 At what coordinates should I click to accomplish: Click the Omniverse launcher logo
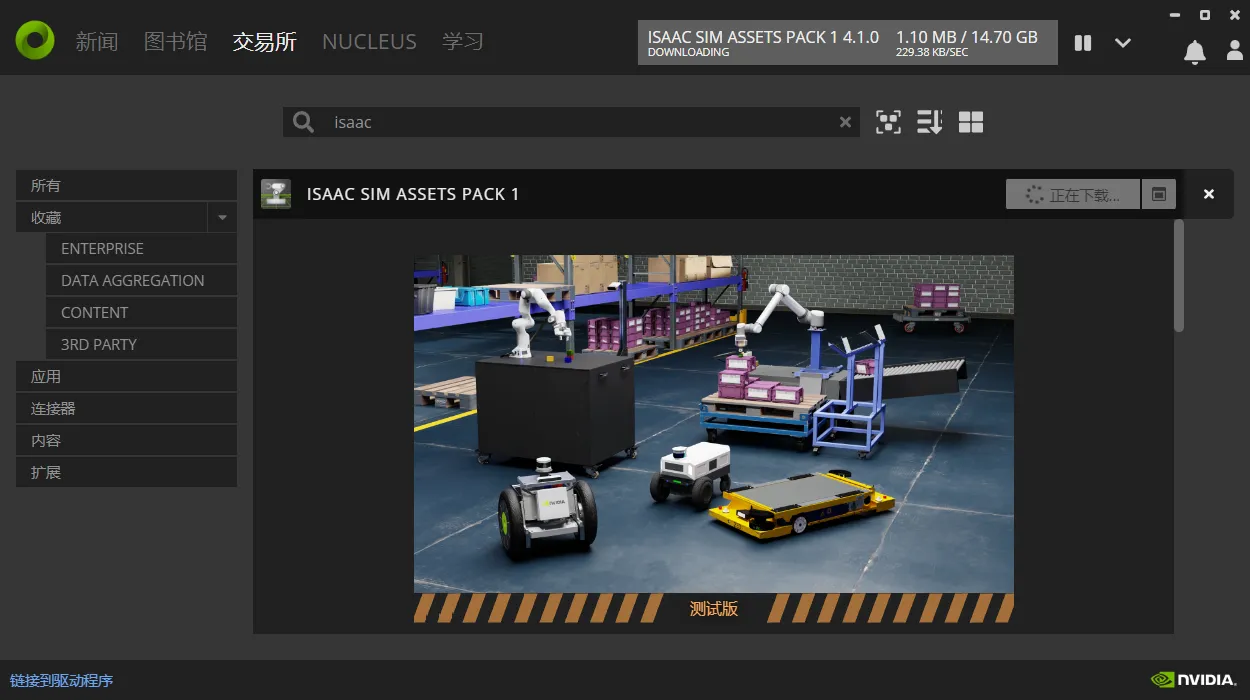[35, 40]
